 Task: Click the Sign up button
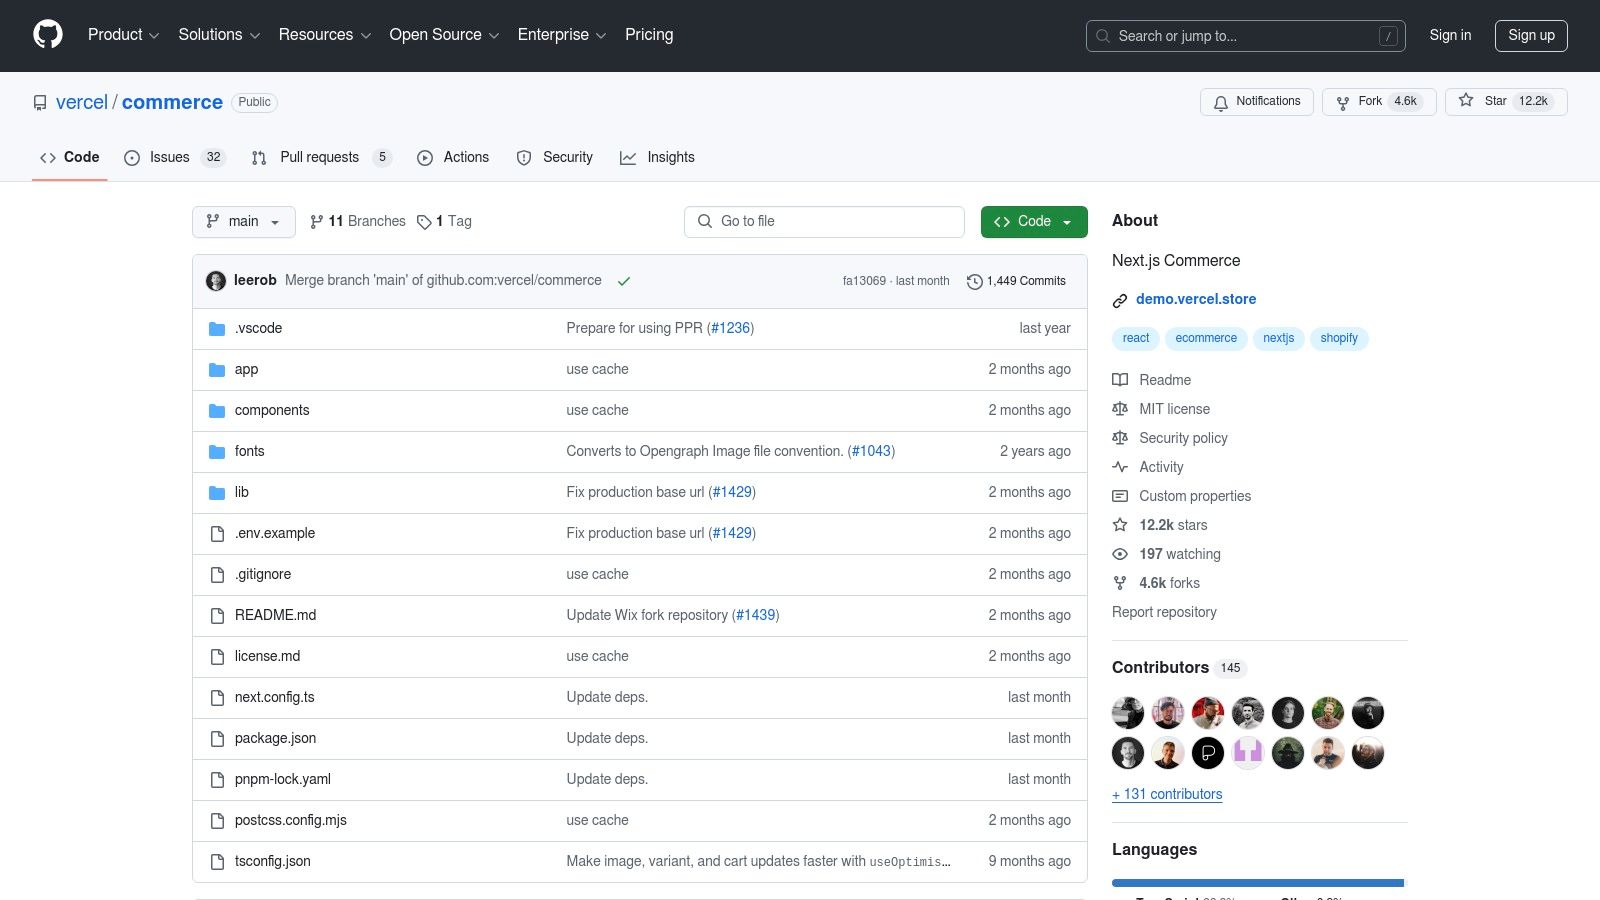coord(1531,35)
